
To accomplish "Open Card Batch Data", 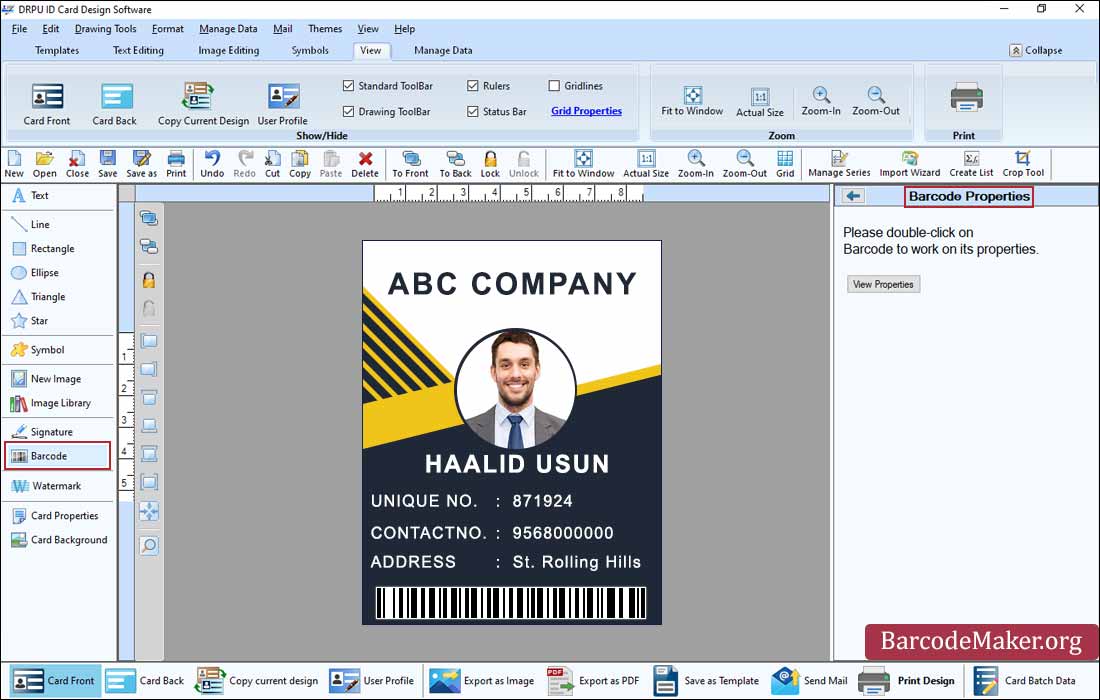I will (x=1025, y=680).
